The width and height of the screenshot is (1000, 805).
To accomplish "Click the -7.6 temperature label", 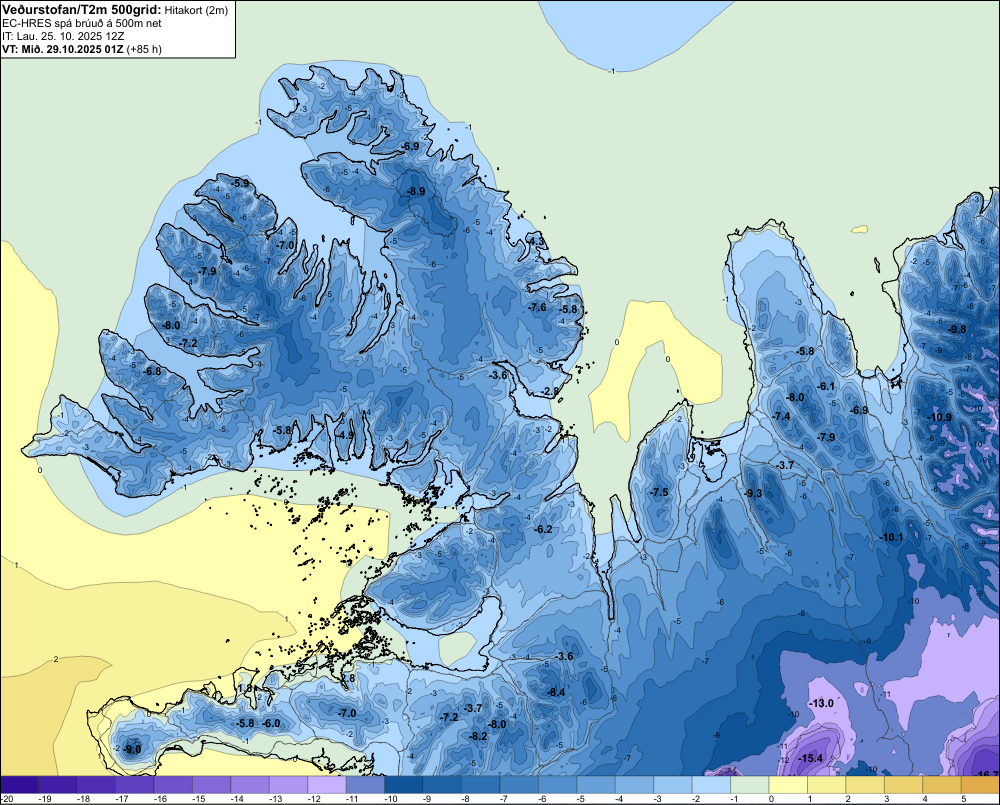I will pos(538,307).
